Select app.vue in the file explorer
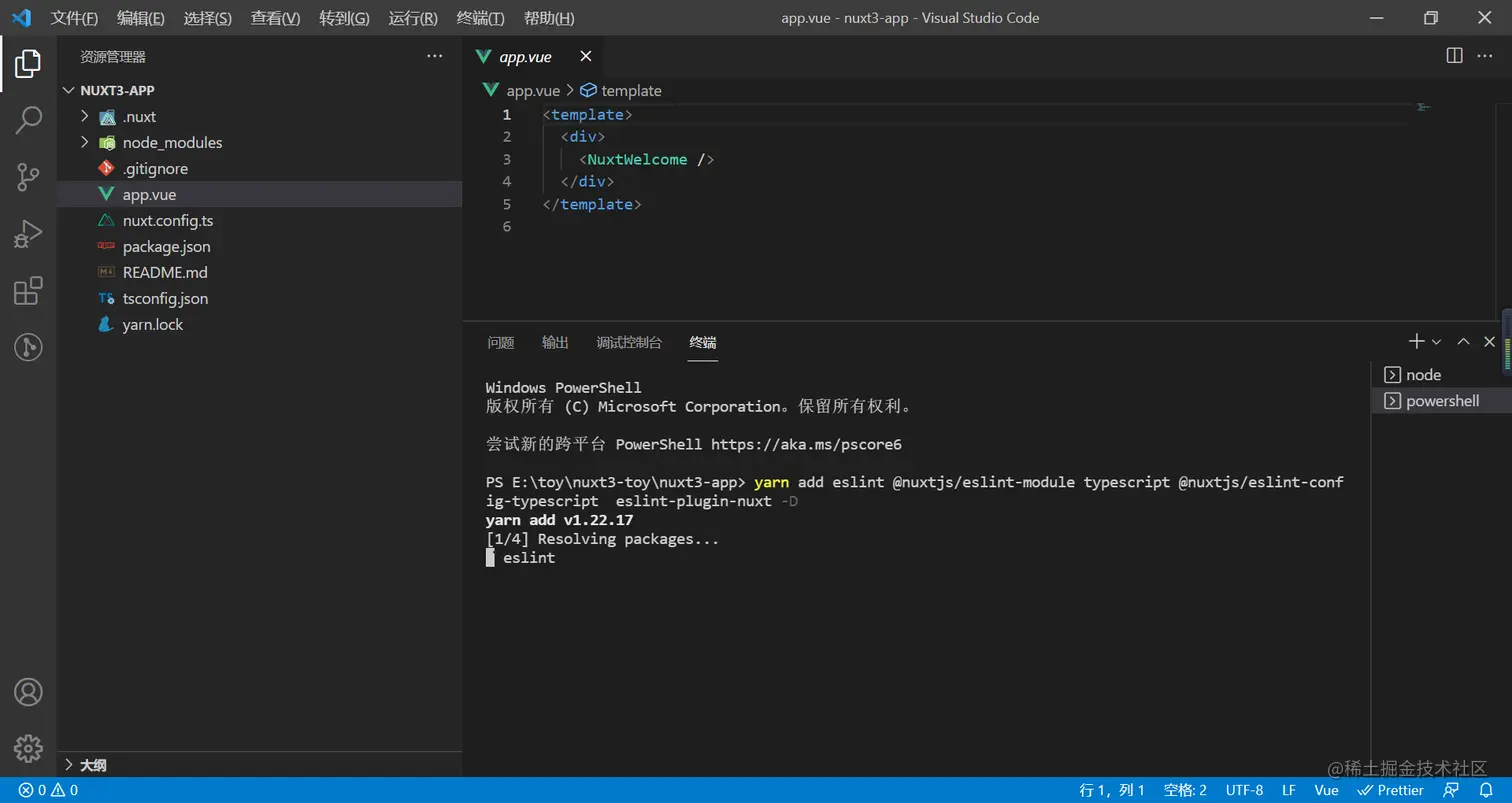Screen dimensions: 1512x803 pos(260,194)
